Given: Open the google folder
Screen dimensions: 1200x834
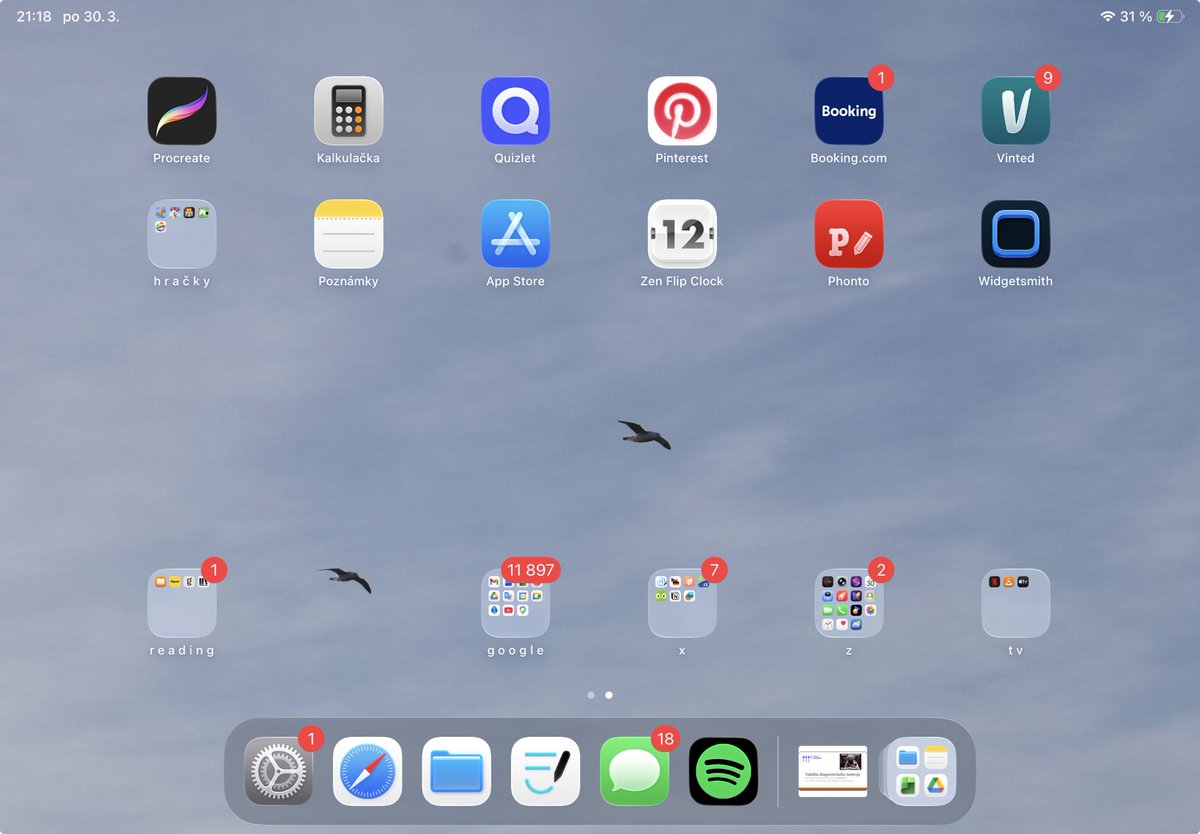Looking at the screenshot, I should point(515,603).
